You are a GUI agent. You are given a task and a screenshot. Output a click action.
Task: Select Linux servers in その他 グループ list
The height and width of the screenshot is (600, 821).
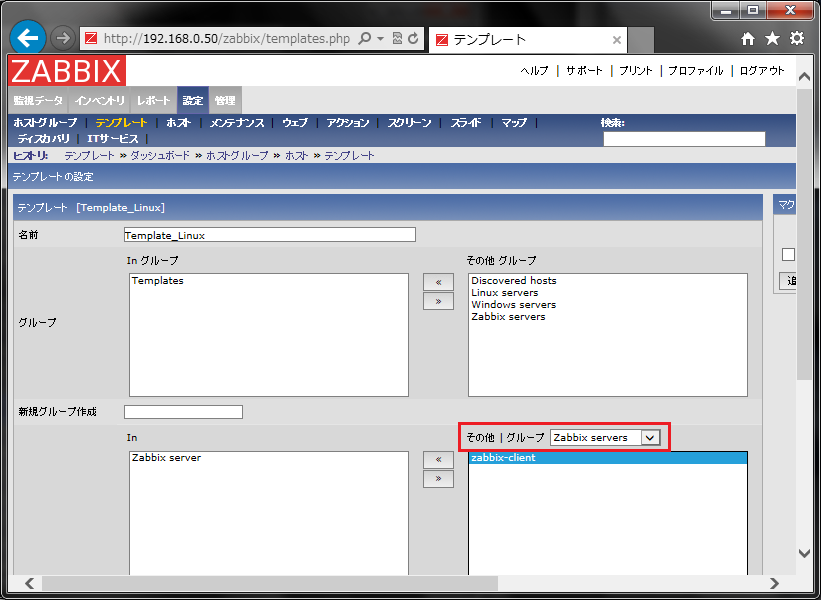coord(607,293)
